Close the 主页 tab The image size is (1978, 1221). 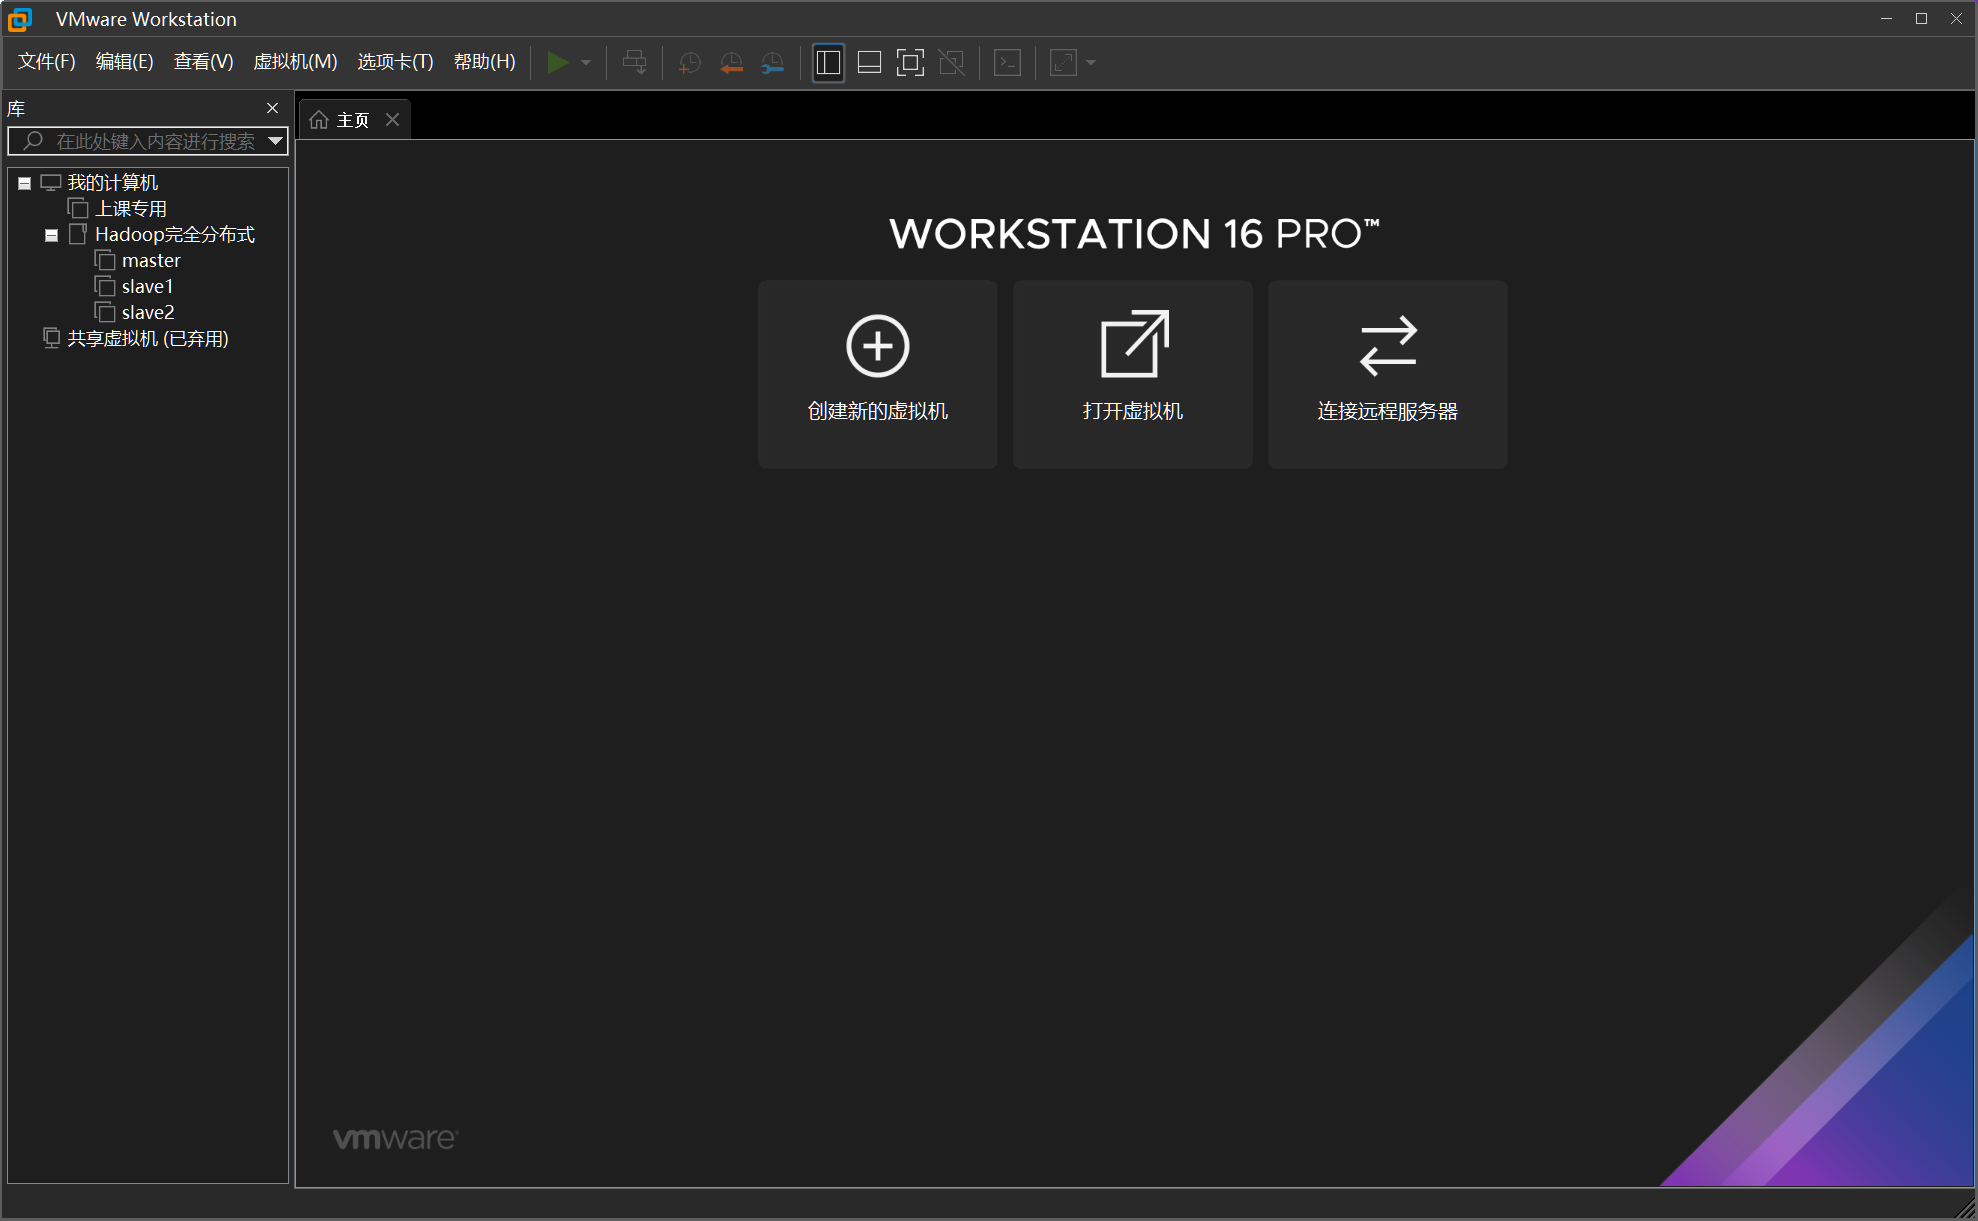pos(393,120)
